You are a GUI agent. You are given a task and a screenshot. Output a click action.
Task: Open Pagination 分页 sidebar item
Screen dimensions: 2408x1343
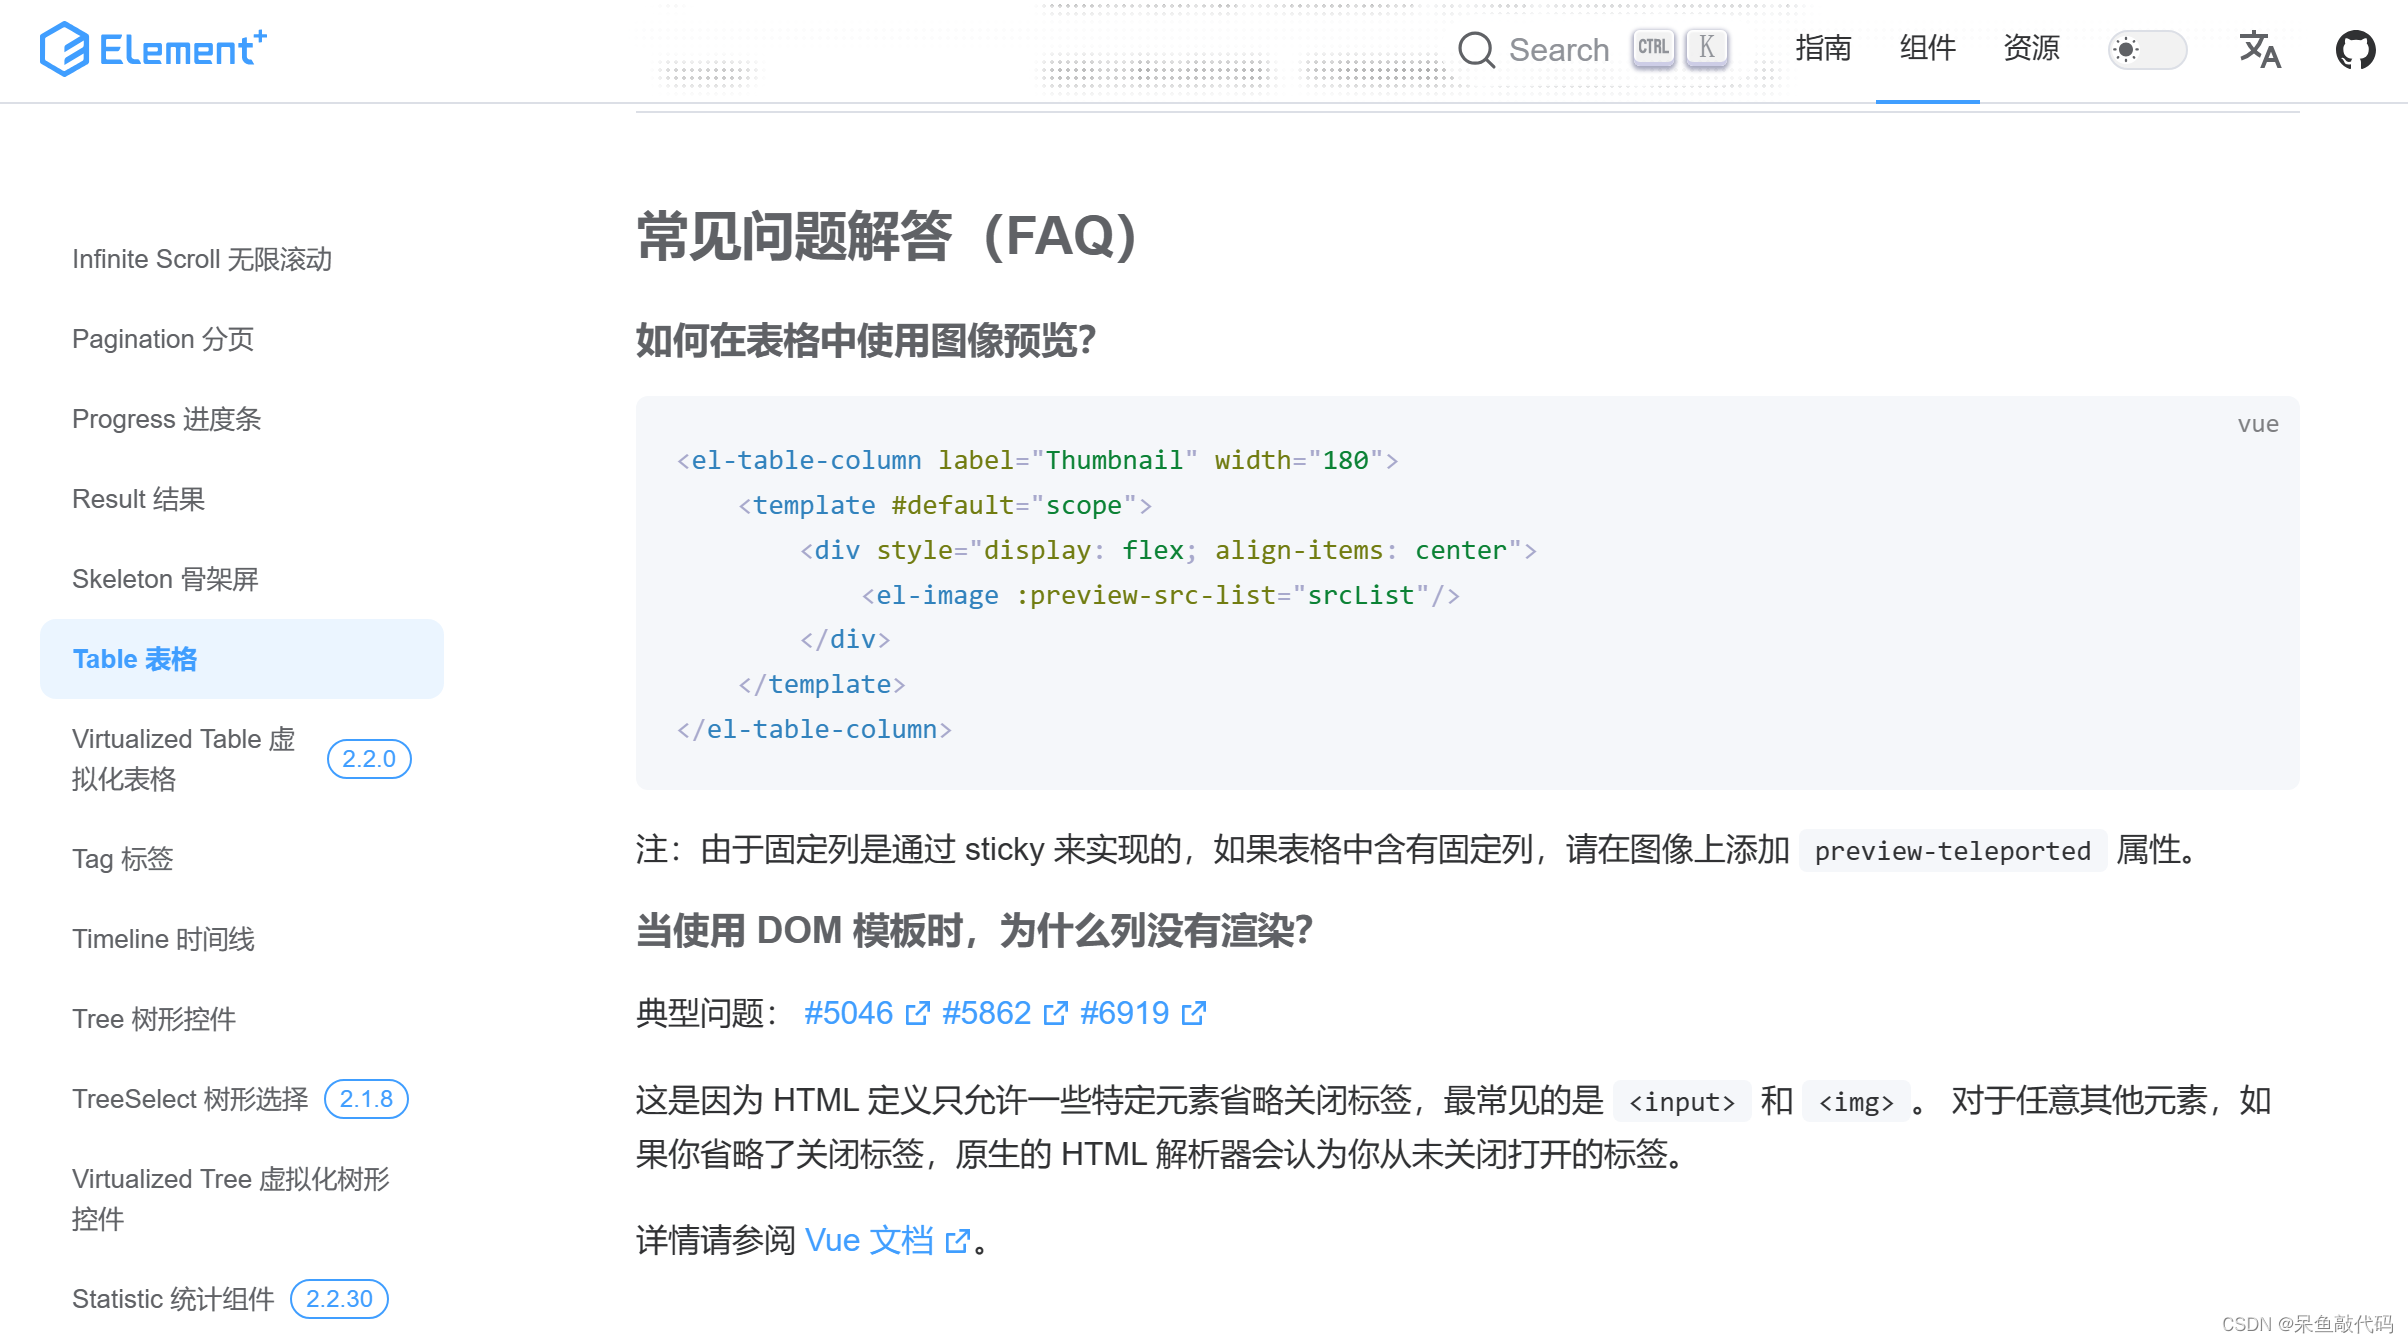tap(163, 339)
